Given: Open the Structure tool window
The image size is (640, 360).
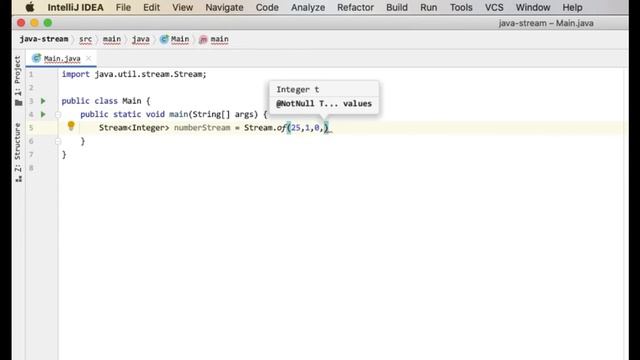Looking at the screenshot, I should coord(18,152).
